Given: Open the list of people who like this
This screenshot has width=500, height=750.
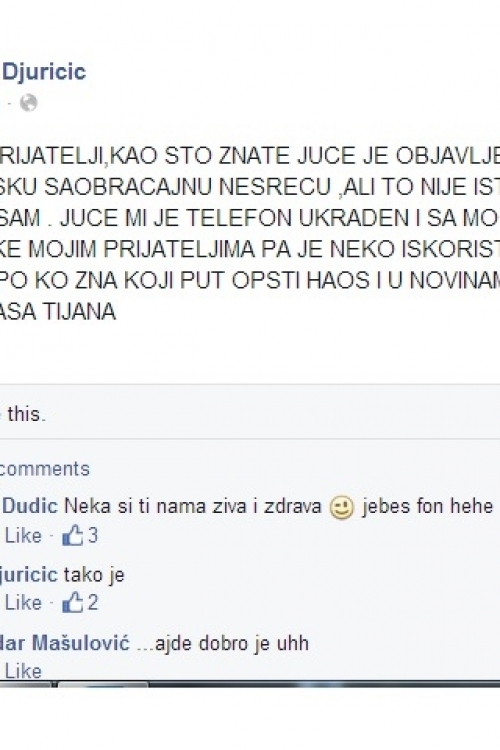Looking at the screenshot, I should coord(22,414).
